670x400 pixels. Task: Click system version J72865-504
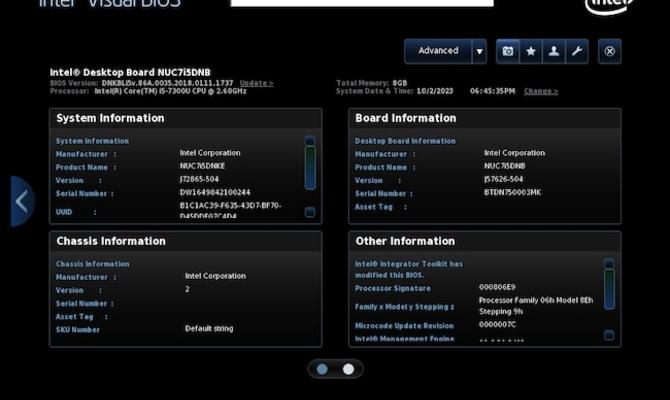pyautogui.click(x=199, y=179)
